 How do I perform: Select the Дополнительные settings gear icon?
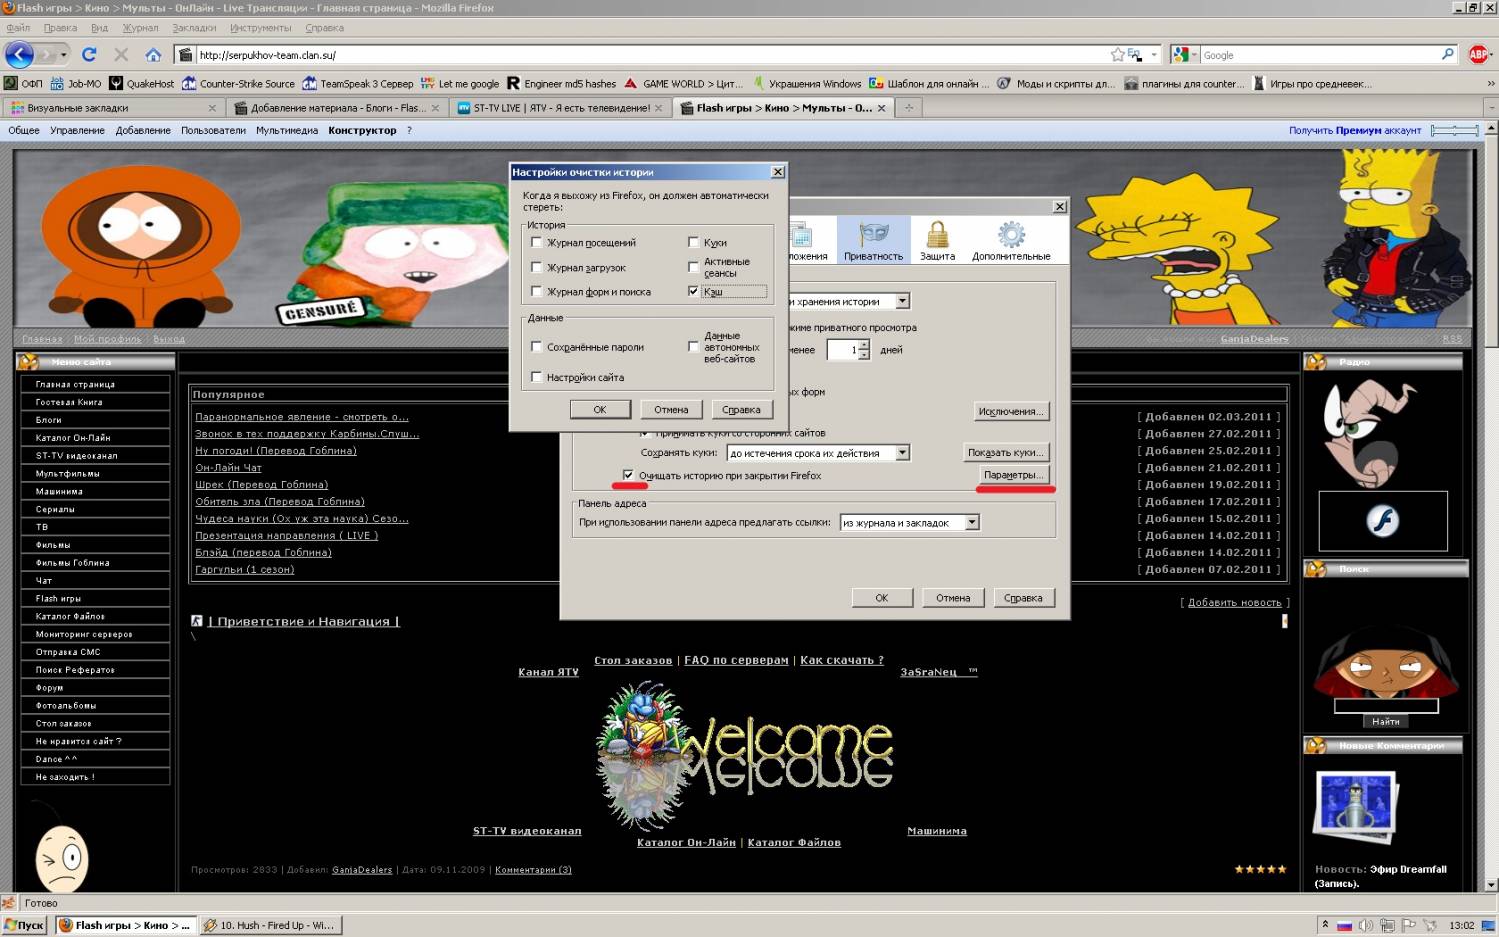[x=1011, y=241]
